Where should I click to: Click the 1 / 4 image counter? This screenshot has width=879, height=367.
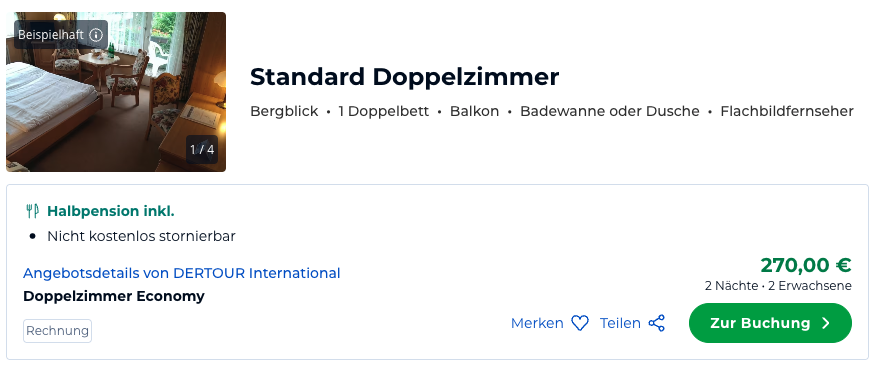point(202,150)
